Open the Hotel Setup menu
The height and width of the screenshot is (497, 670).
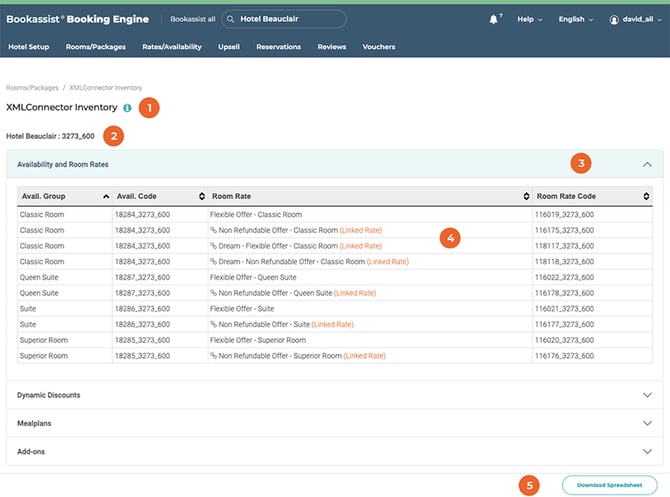[29, 47]
